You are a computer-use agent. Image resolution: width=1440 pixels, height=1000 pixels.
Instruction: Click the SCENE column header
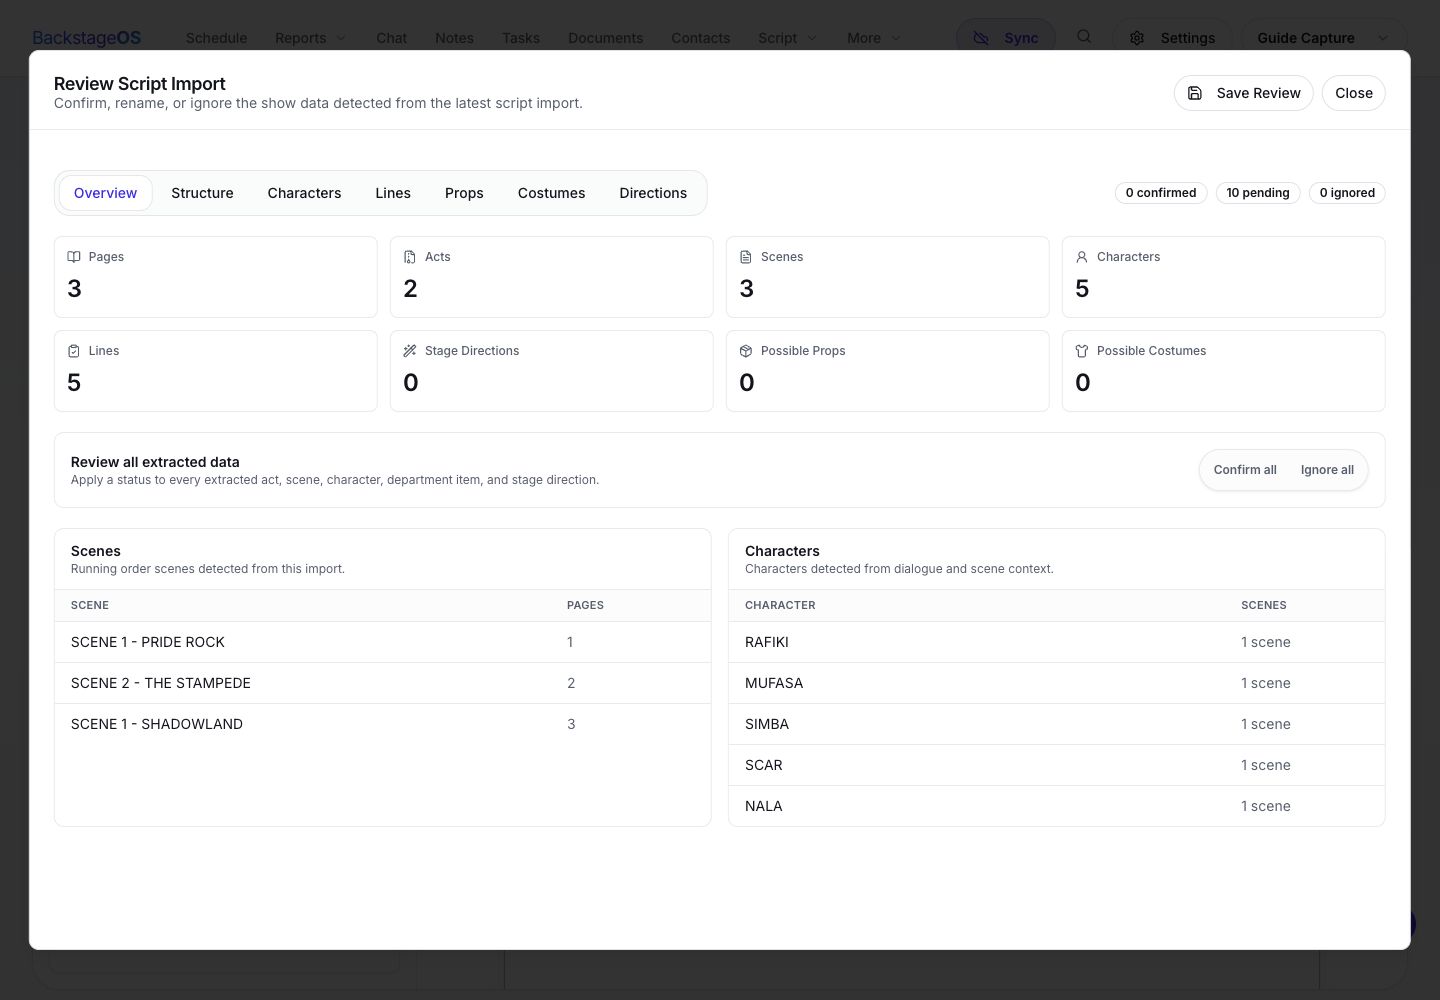[x=90, y=605]
